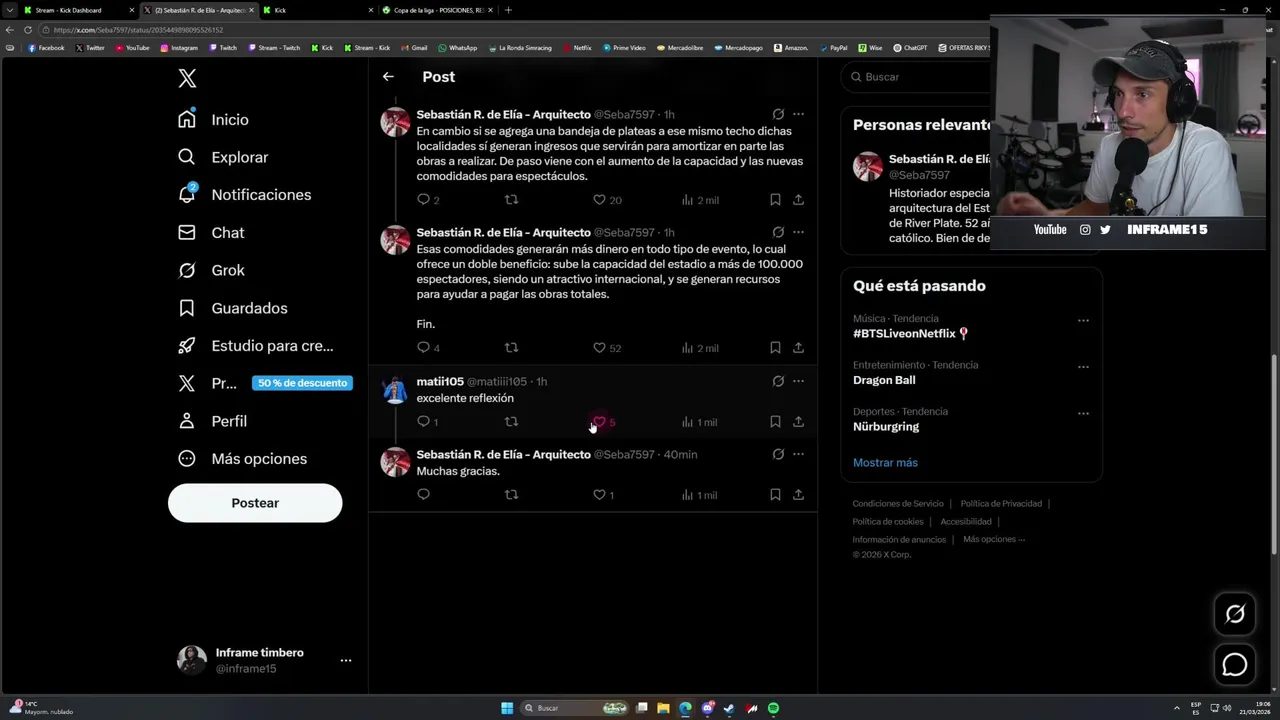Repost the 'Esas comodidades' post

(511, 348)
